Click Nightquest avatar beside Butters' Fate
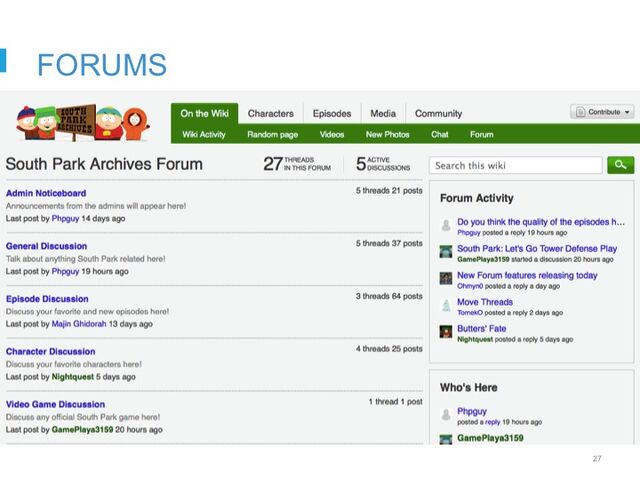 coord(446,331)
